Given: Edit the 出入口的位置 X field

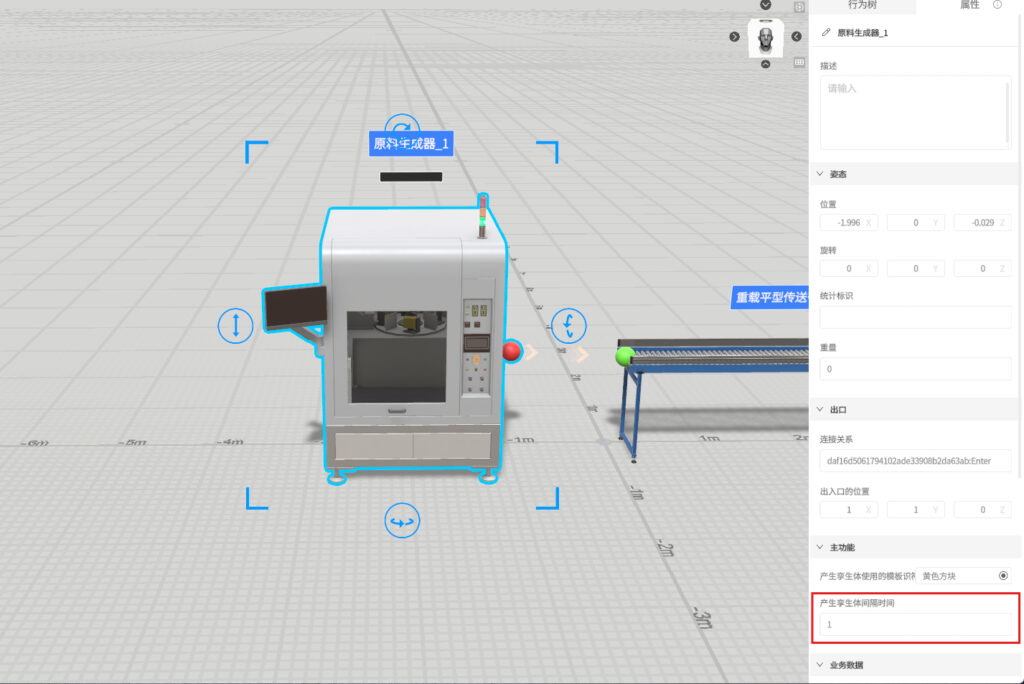Looking at the screenshot, I should click(848, 510).
